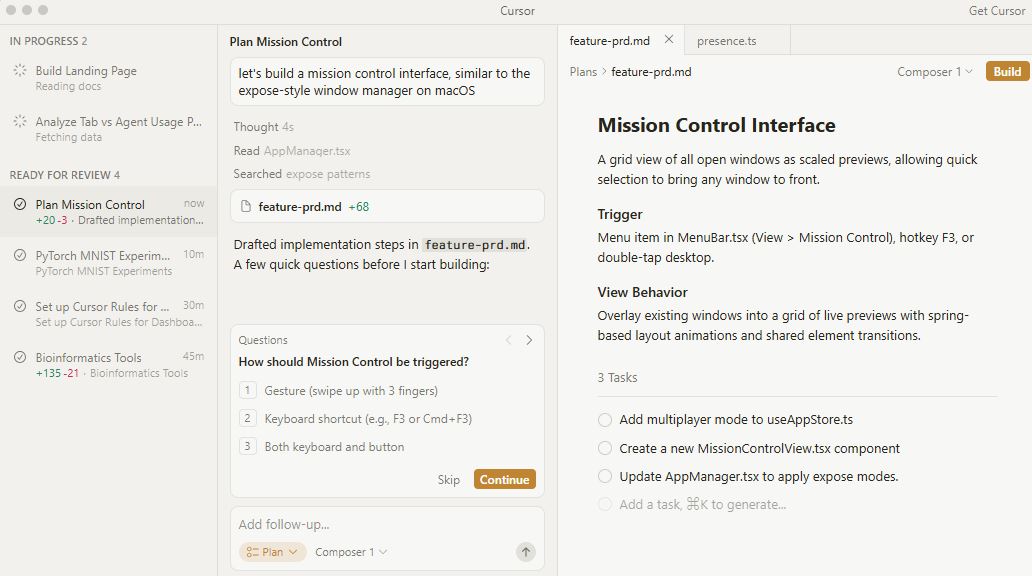
Task: Click Continue in the Questions card
Action: pyautogui.click(x=504, y=480)
